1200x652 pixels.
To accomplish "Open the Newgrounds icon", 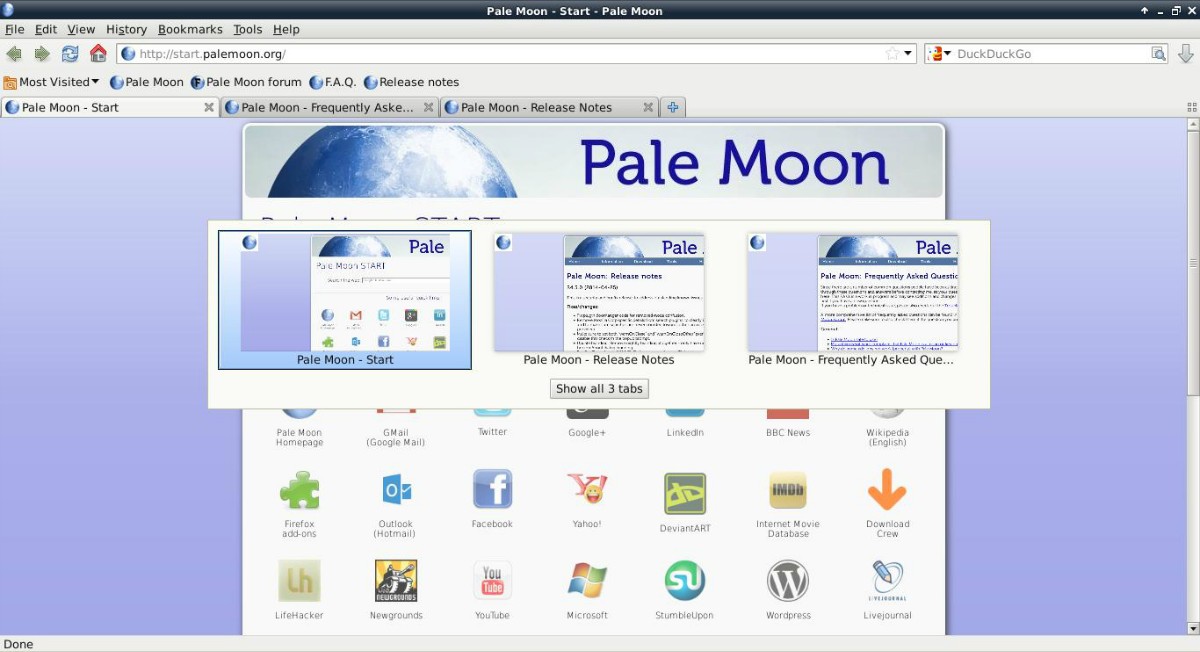I will pos(396,581).
